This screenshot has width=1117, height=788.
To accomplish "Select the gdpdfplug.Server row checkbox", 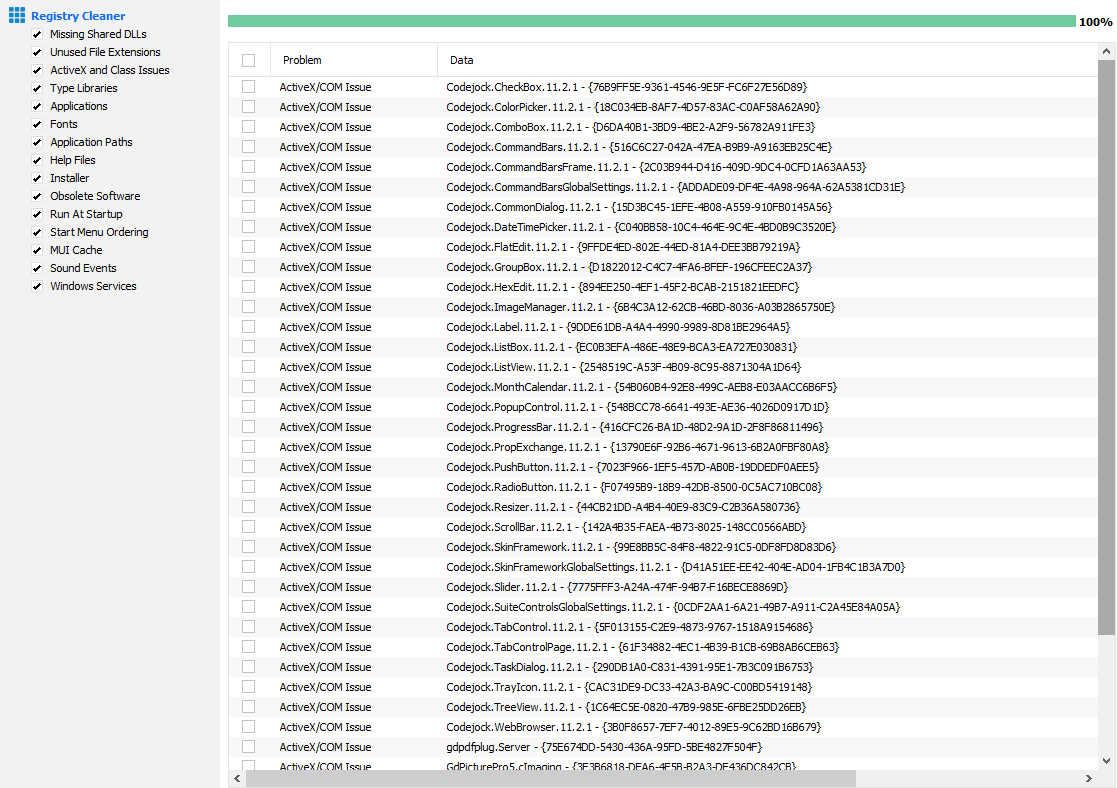I will [x=249, y=747].
